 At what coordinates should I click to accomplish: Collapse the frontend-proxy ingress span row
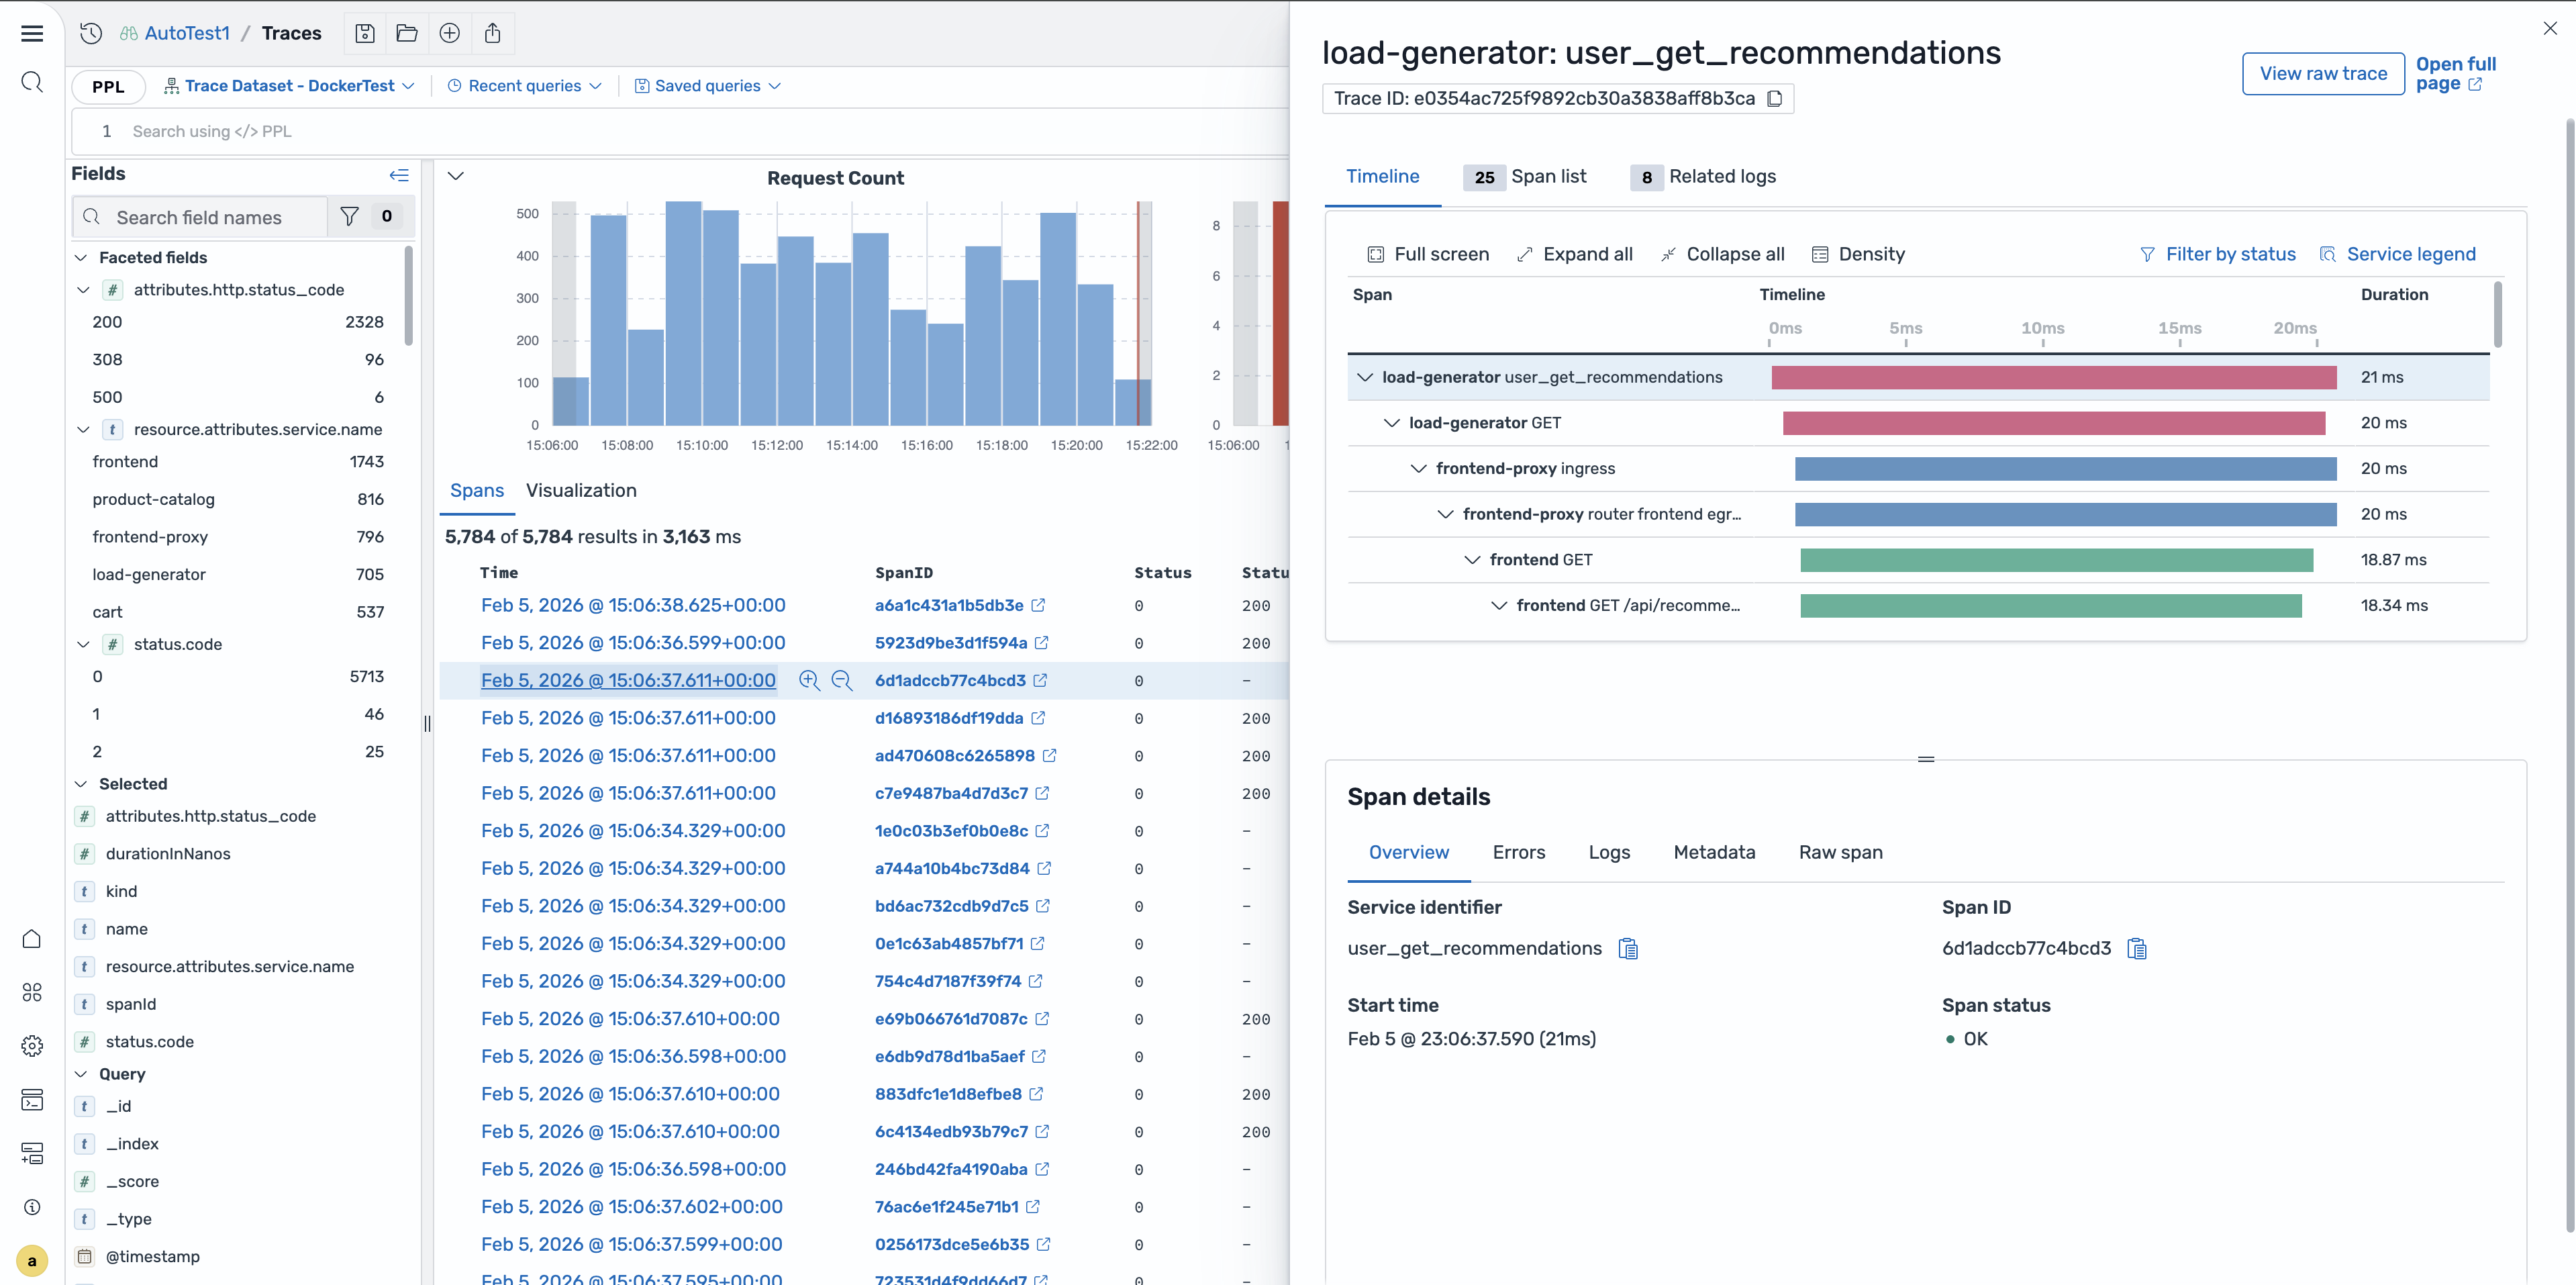point(1418,468)
